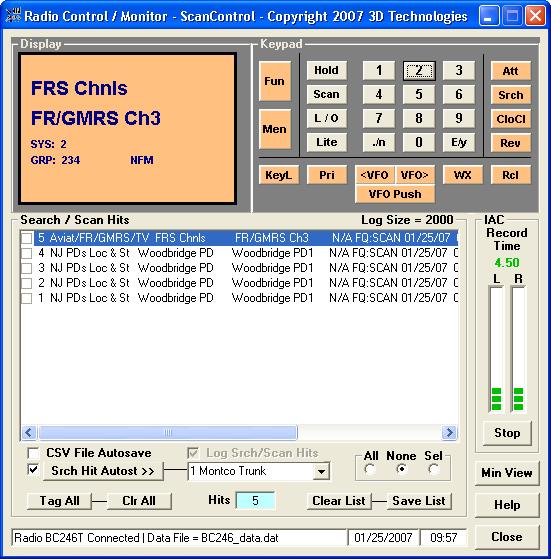Hit the Hold key on keypad
Image resolution: width=551 pixels, height=559 pixels.
(326, 70)
